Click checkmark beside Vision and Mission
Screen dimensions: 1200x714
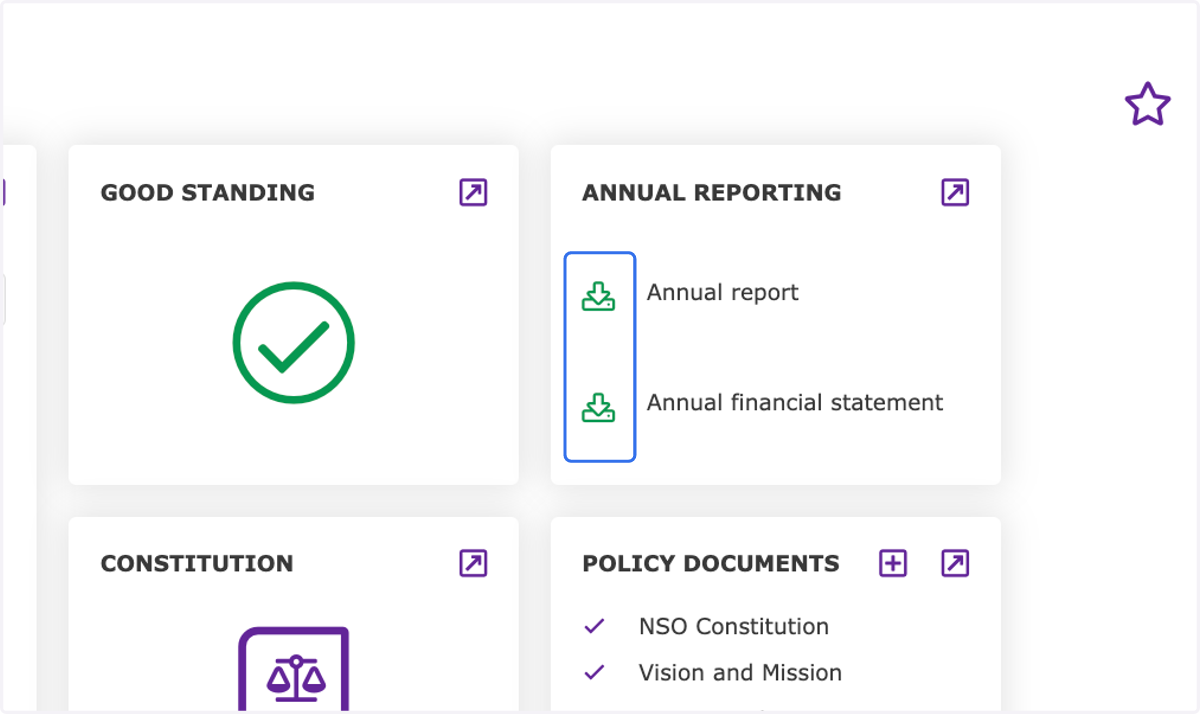(594, 673)
